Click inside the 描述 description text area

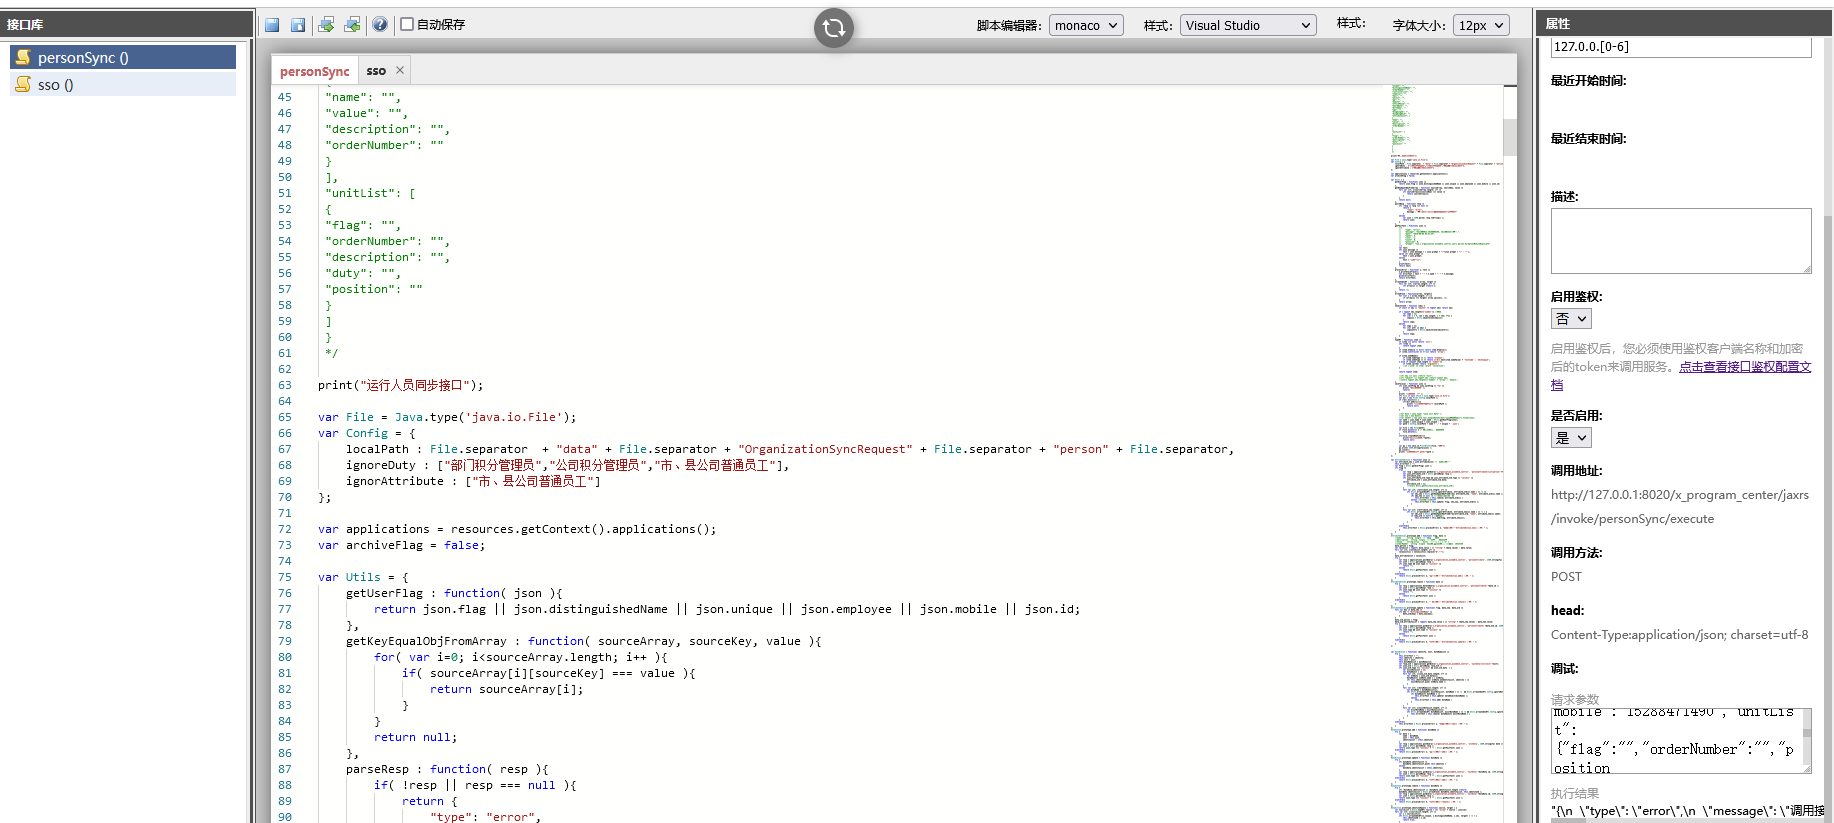(x=1680, y=240)
